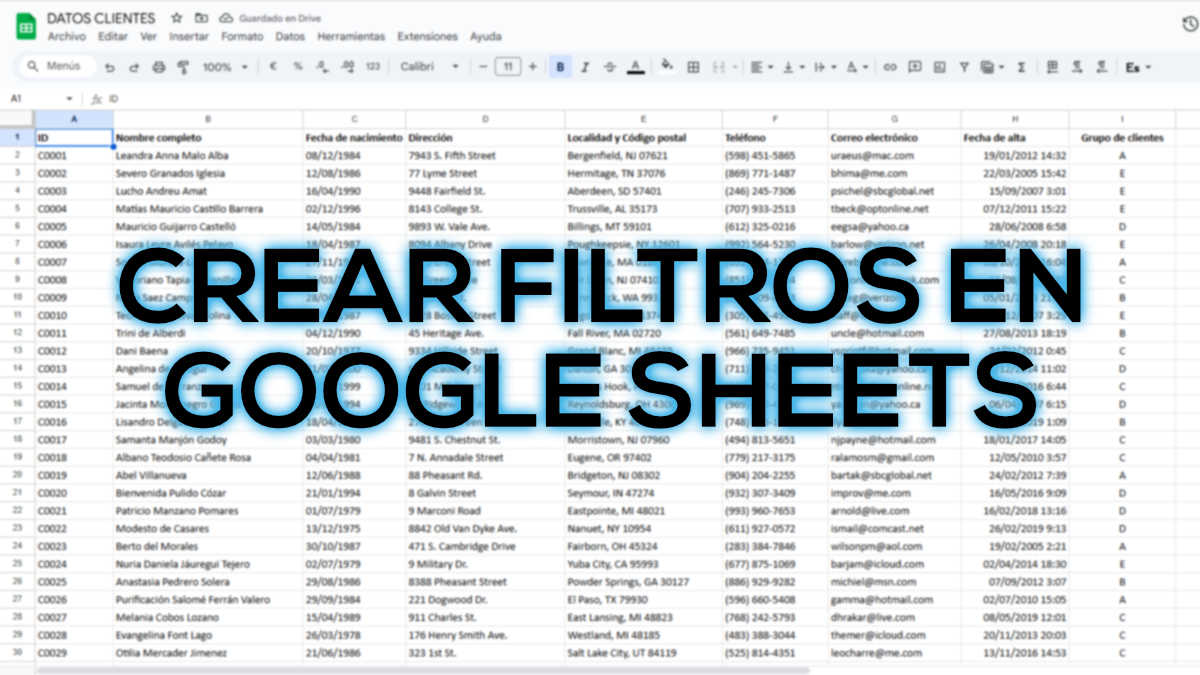Image resolution: width=1200 pixels, height=675 pixels.
Task: Open the text rotation dropdown
Action: point(857,67)
